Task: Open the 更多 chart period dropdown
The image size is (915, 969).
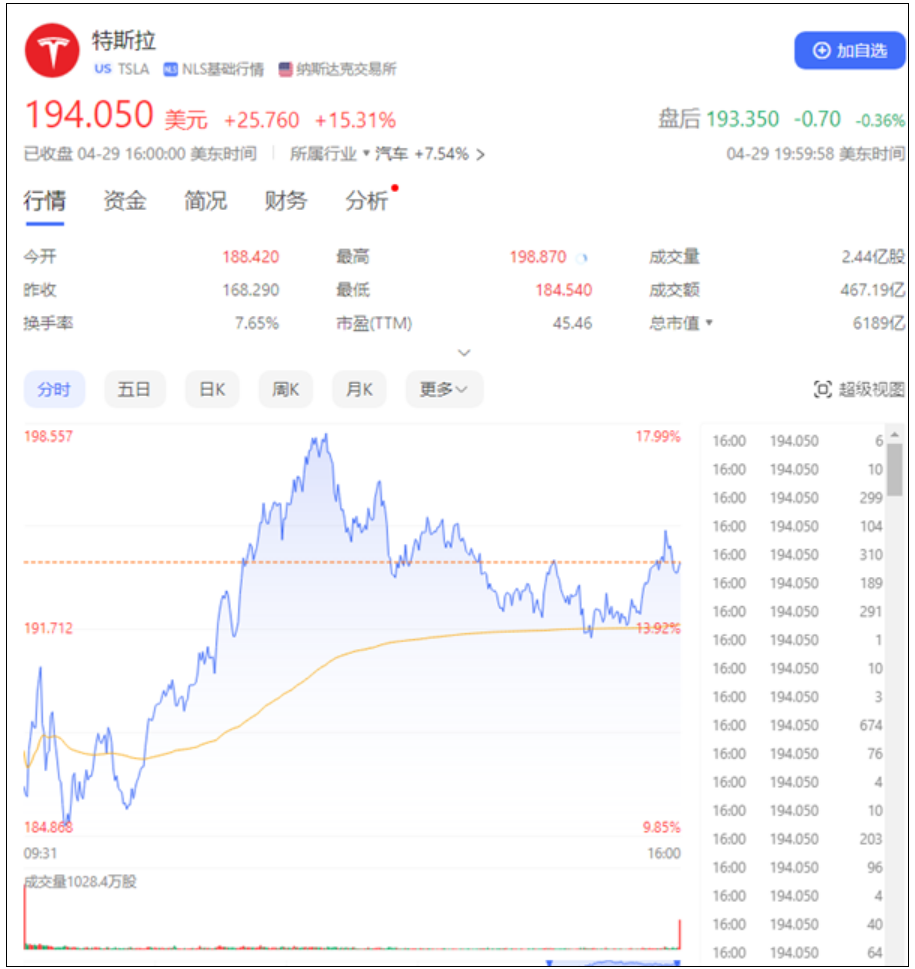Action: [x=444, y=389]
